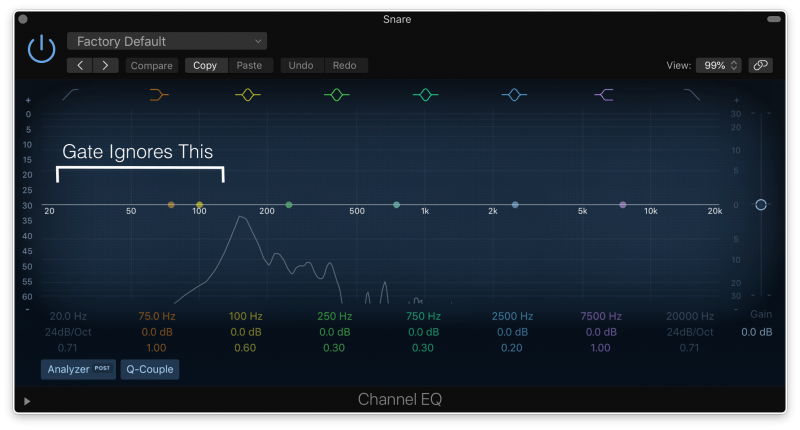Toggle the blue 2500 Hz bell band icon
The height and width of the screenshot is (430, 800).
(x=514, y=94)
